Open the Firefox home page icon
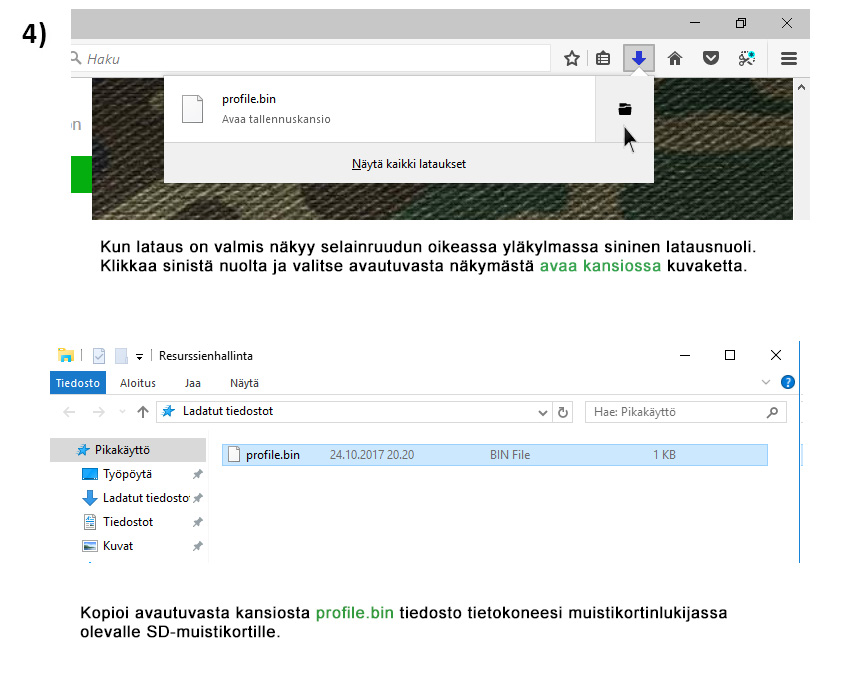The height and width of the screenshot is (700, 850). tap(675, 59)
